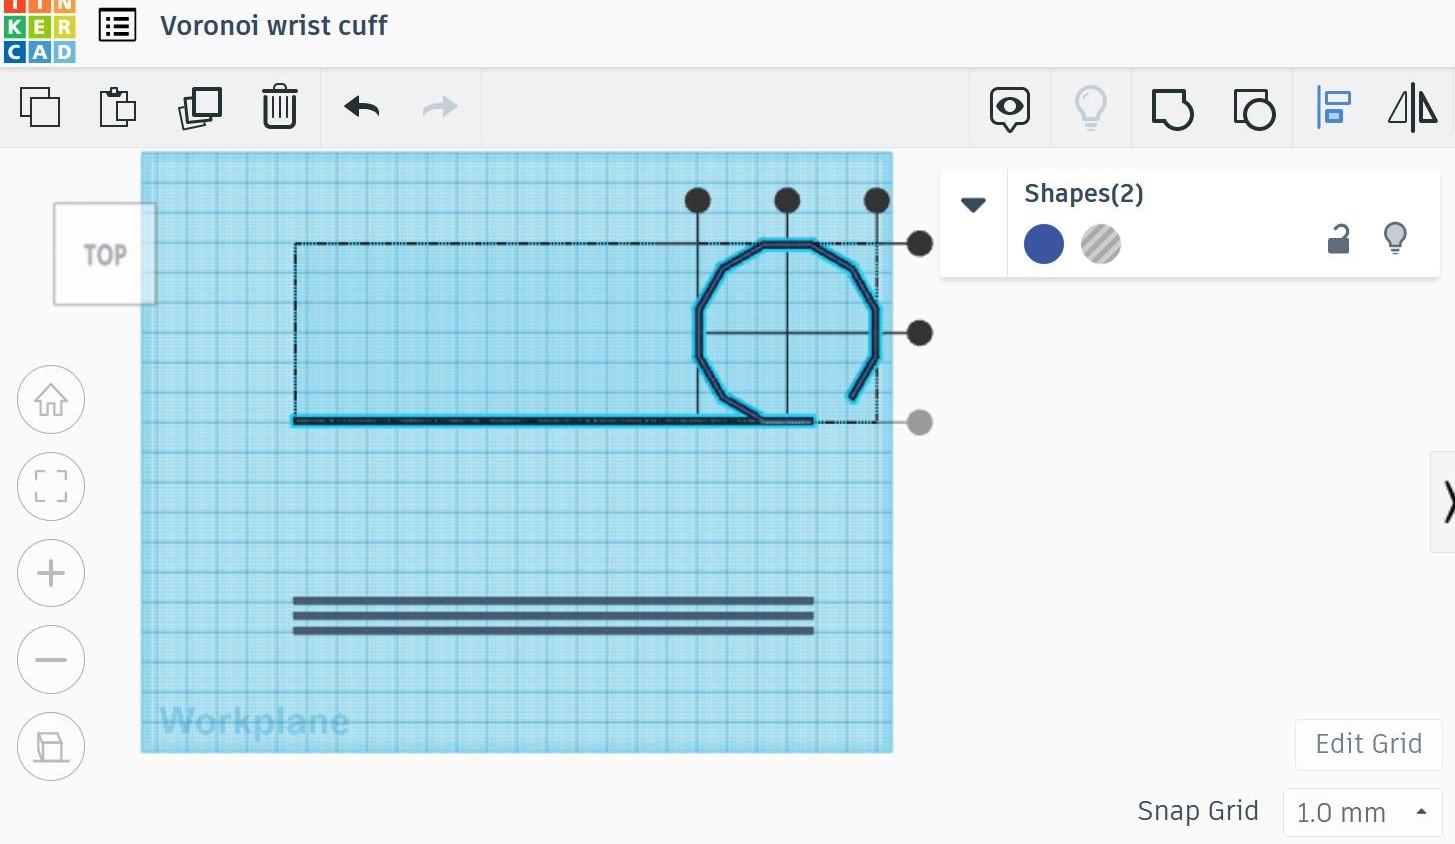Zoom to fit the view
The height and width of the screenshot is (844, 1455).
click(51, 487)
